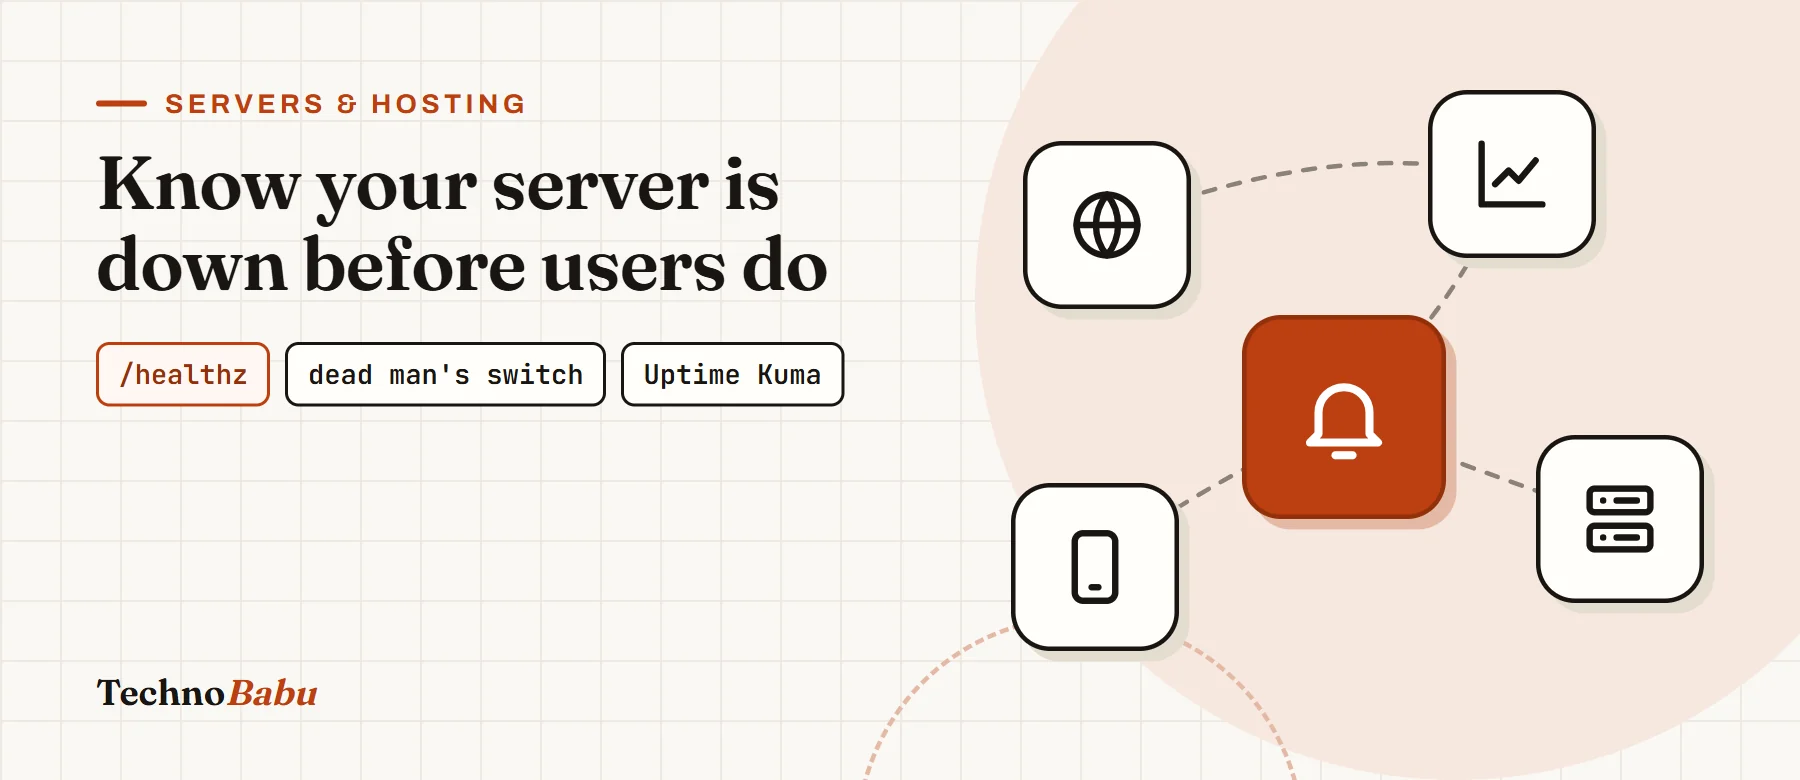Select the /healthz tag
The width and height of the screenshot is (1800, 780).
coord(183,375)
